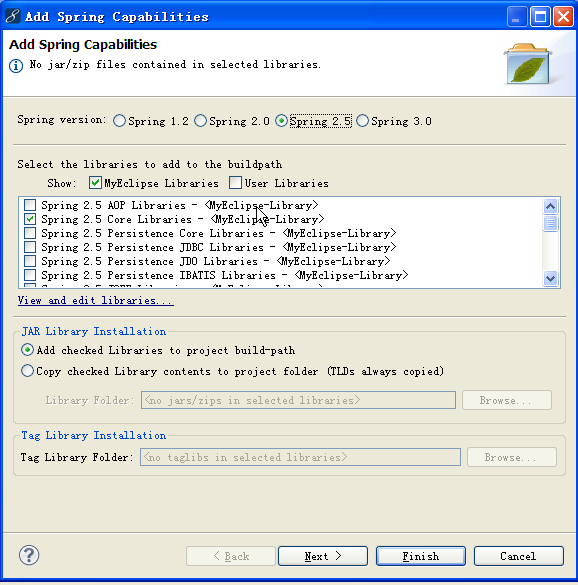Click the Finish button
The image size is (578, 585).
421,556
